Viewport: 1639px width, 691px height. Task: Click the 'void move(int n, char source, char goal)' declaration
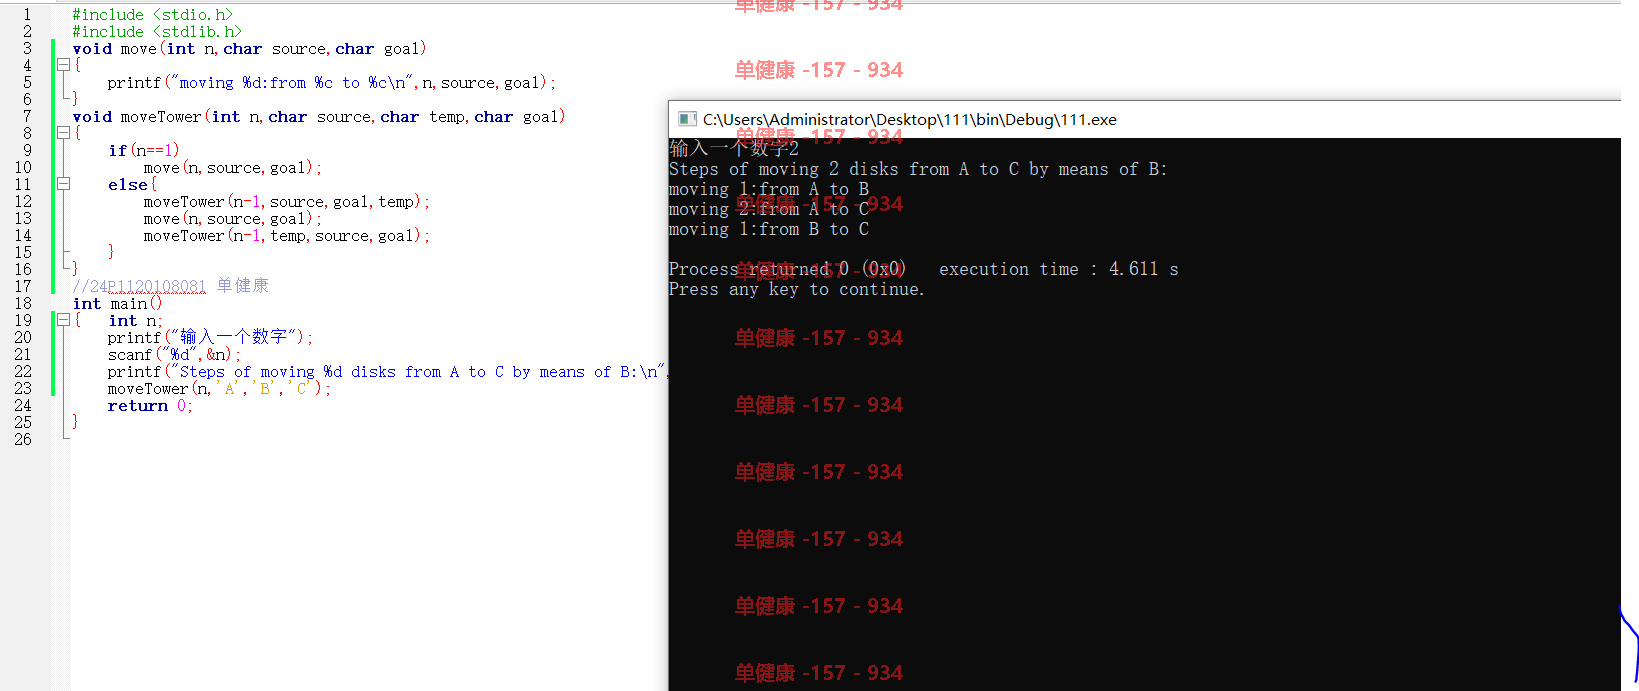(x=249, y=49)
